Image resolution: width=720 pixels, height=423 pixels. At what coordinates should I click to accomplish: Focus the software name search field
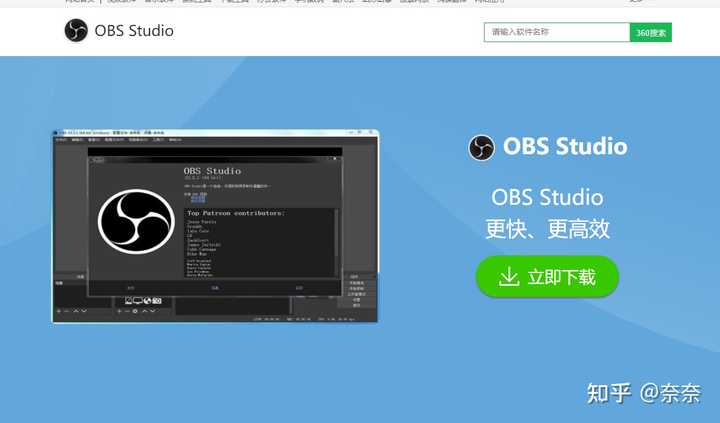click(x=557, y=32)
